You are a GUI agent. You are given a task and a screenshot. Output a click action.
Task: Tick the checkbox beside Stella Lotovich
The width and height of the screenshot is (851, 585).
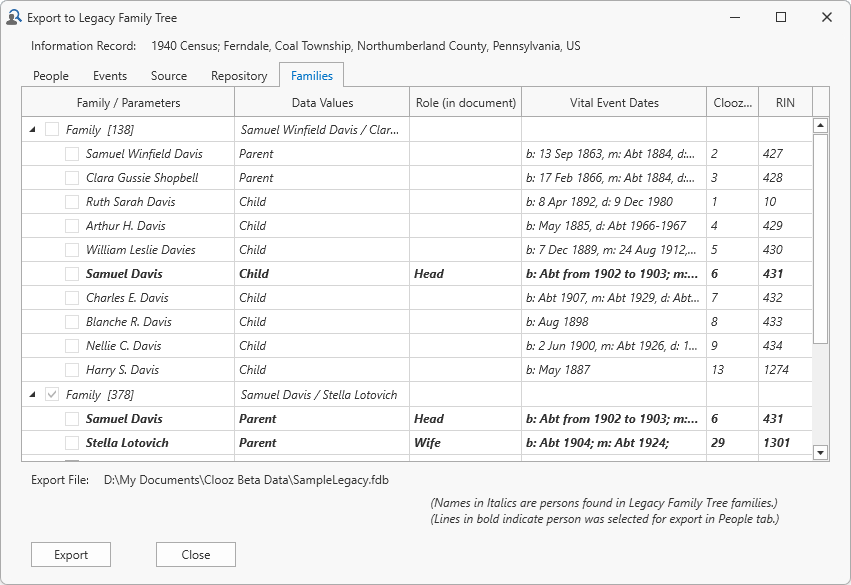tap(72, 443)
